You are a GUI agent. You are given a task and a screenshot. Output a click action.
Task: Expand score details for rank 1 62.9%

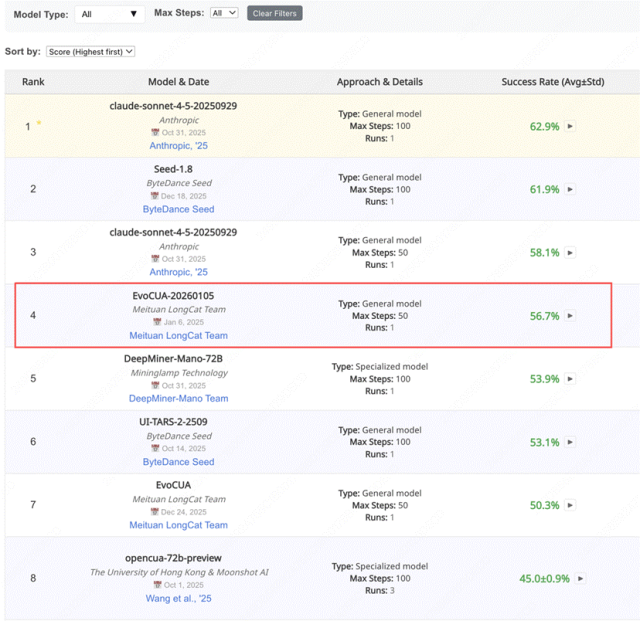[570, 127]
